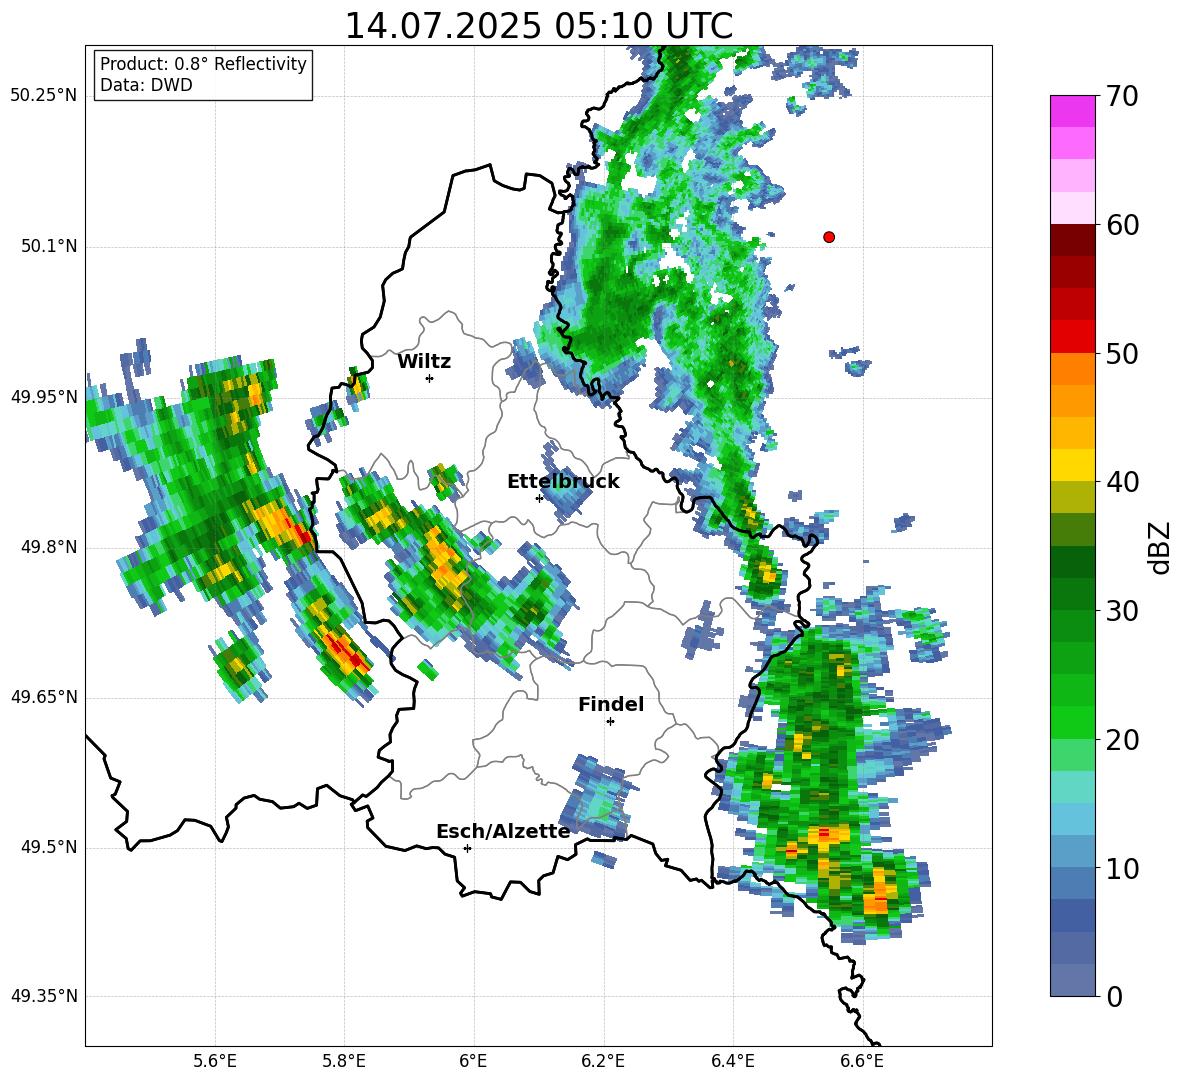This screenshot has width=1184, height=1081.
Task: Click the 5.6°E longitude tick label
Action: 215,1061
